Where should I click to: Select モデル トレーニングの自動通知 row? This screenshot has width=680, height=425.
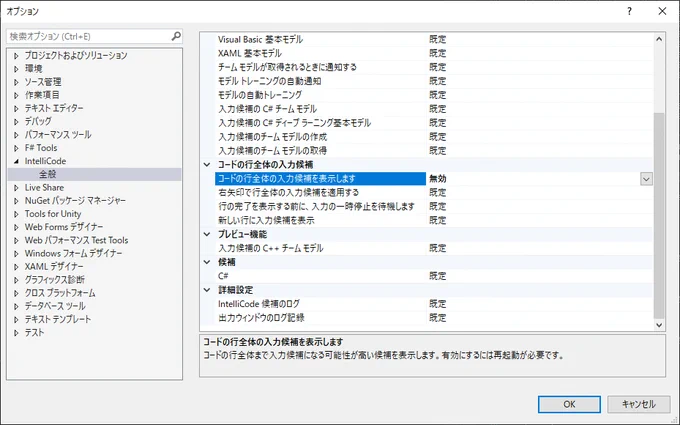pyautogui.click(x=434, y=81)
